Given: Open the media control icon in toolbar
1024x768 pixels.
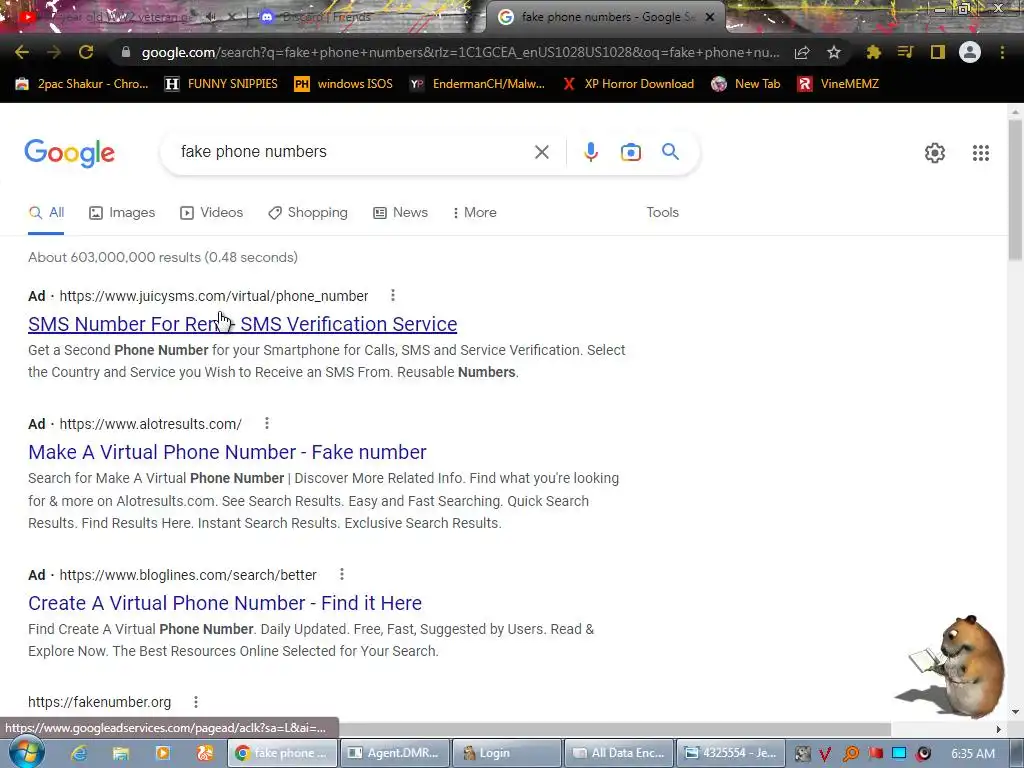Looking at the screenshot, I should click(905, 52).
